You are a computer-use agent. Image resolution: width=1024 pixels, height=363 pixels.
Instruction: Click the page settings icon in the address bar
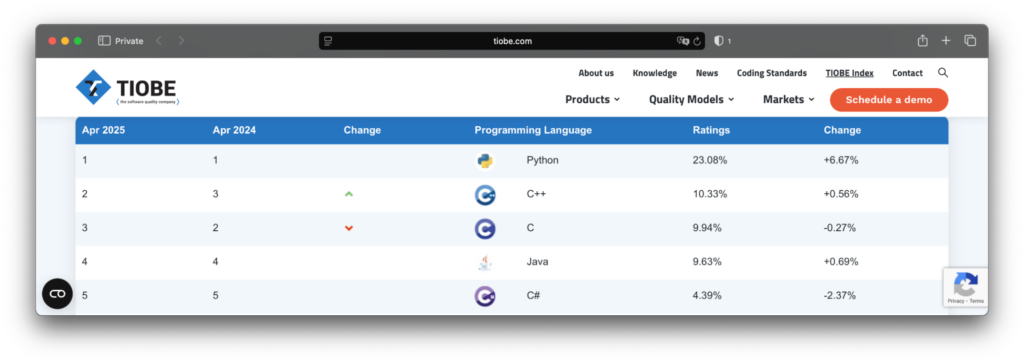coord(328,41)
